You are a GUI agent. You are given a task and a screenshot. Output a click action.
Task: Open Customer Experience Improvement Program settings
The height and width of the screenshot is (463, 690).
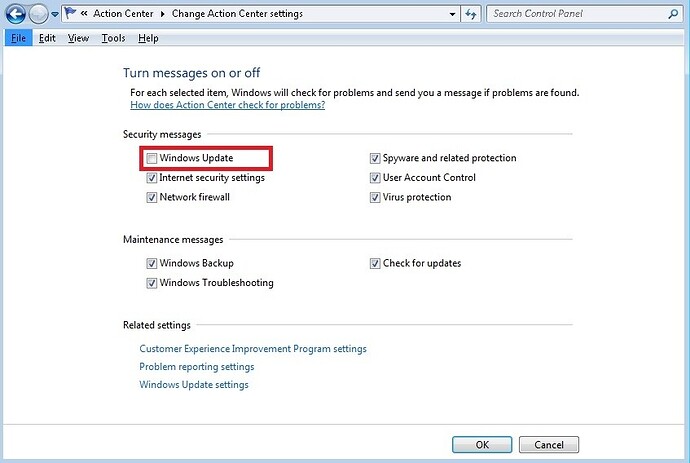tap(253, 349)
